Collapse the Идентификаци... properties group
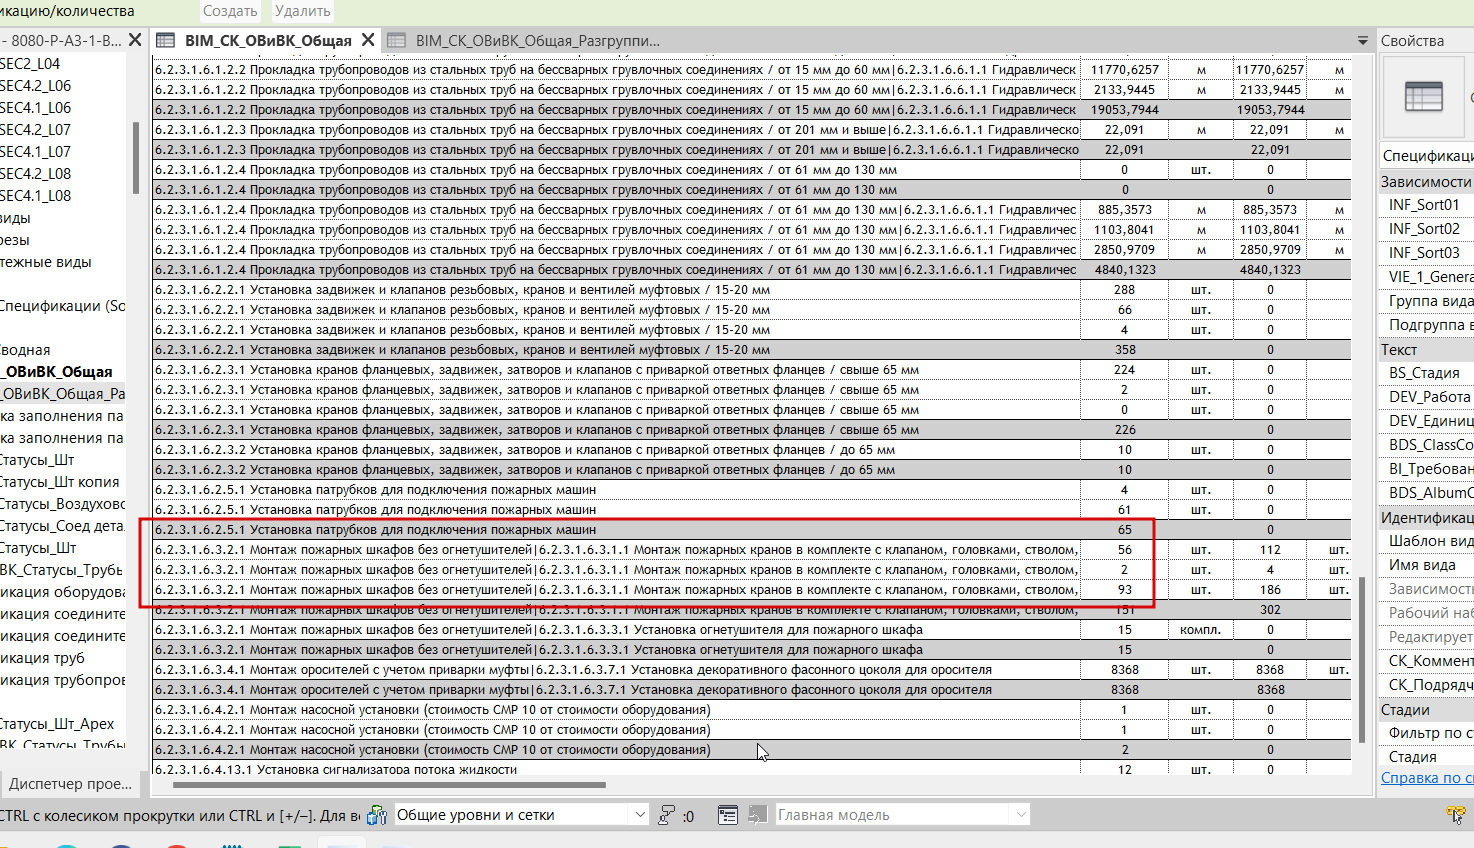This screenshot has width=1474, height=848. tap(1427, 517)
